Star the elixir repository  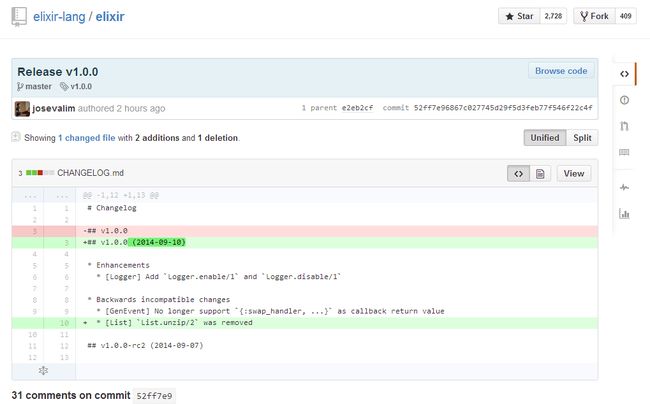point(519,16)
